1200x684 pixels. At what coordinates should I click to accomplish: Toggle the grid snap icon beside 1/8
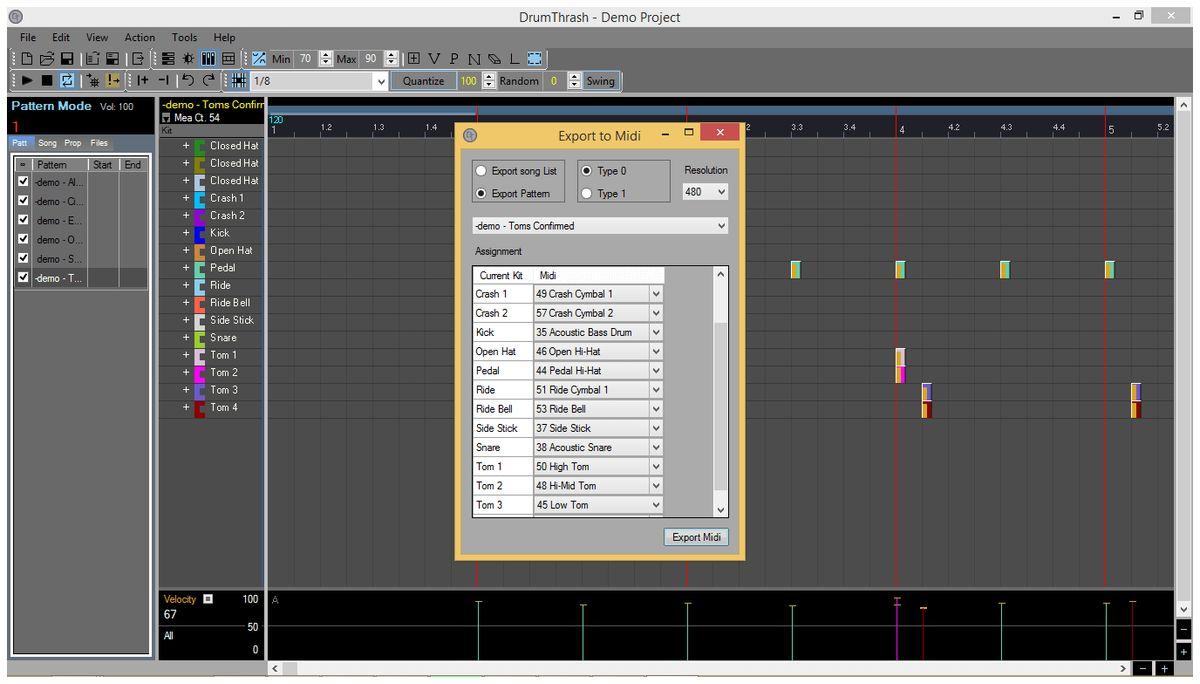[x=239, y=81]
